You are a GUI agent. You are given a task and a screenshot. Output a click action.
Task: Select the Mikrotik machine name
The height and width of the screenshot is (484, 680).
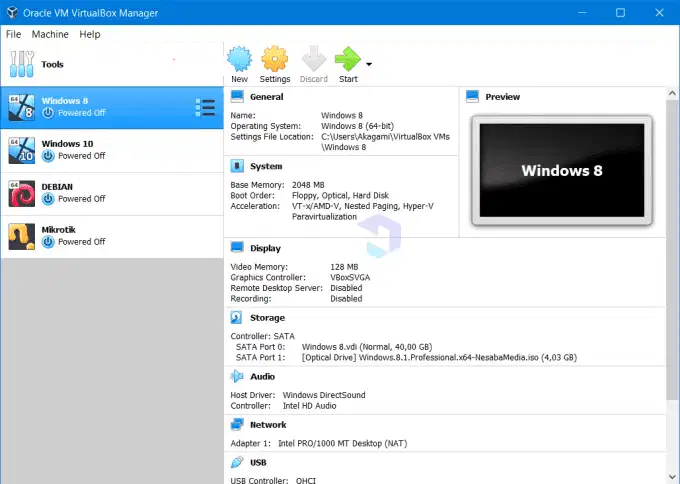(x=59, y=229)
